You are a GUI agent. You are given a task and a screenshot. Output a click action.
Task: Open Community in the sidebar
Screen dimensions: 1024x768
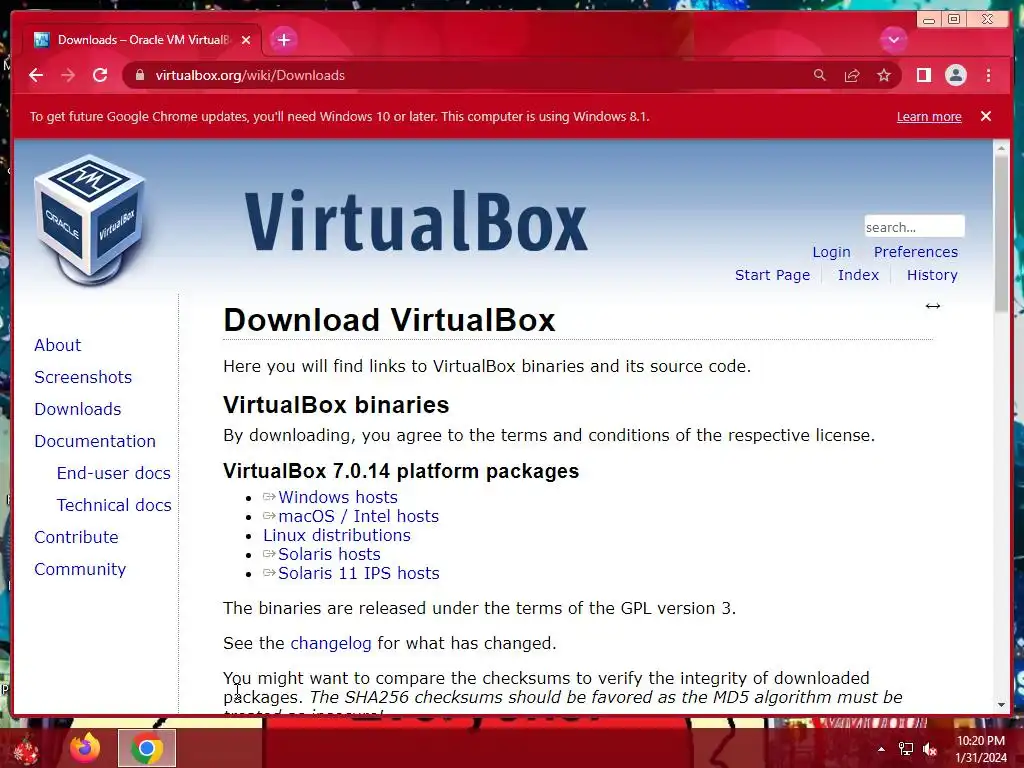[x=80, y=569]
